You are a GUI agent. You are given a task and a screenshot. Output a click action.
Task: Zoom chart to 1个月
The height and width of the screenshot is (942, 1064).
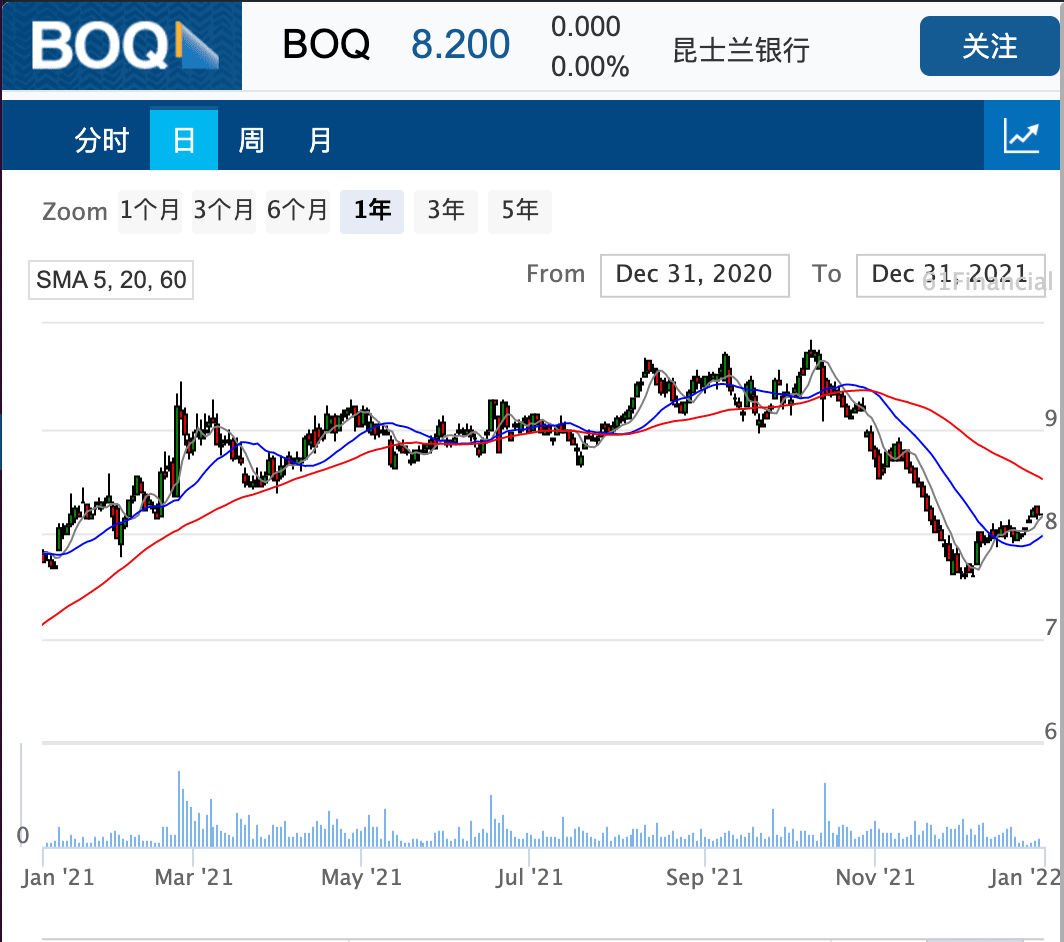149,210
